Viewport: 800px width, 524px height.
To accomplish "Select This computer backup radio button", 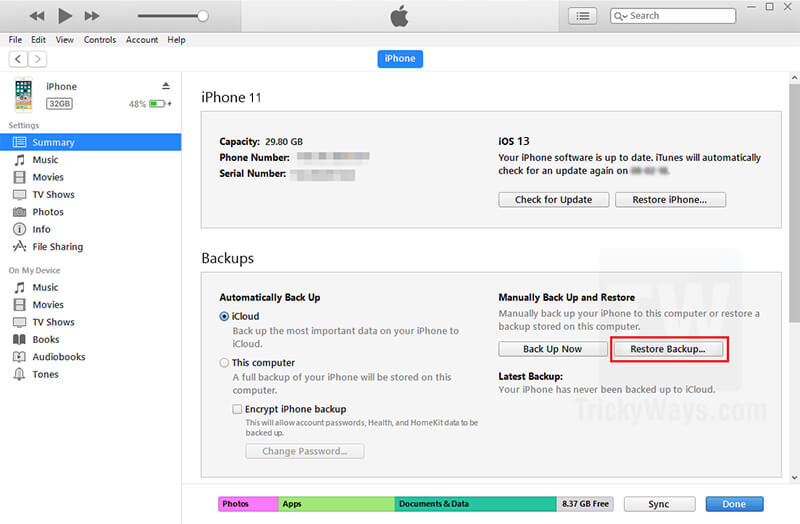I will click(224, 363).
